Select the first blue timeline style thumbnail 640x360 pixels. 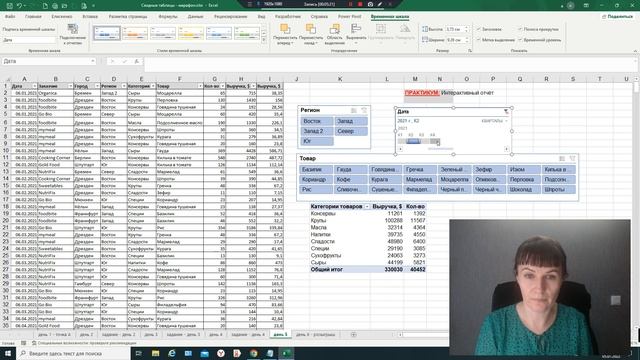tap(107, 33)
